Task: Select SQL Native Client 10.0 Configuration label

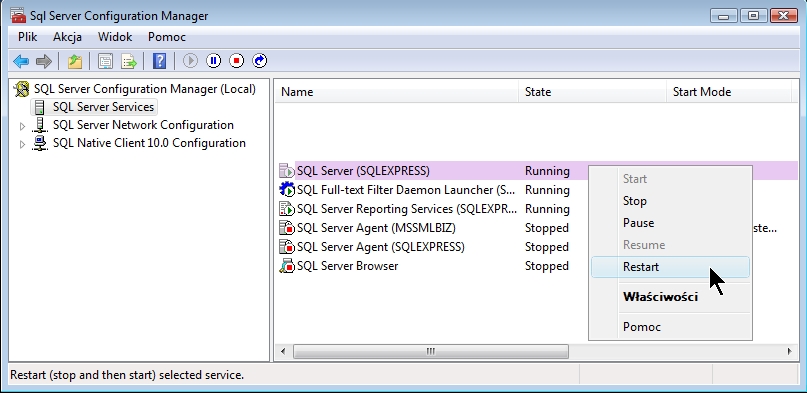Action: [149, 143]
